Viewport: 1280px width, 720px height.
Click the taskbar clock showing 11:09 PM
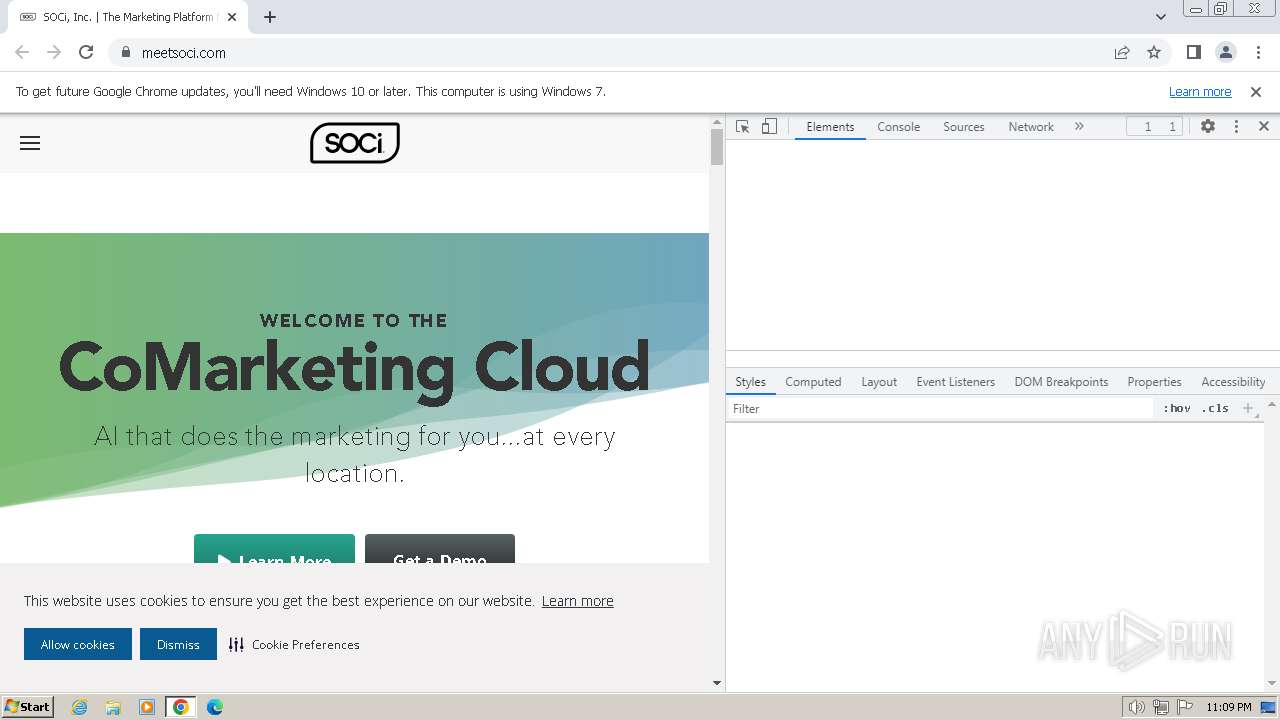point(1229,707)
